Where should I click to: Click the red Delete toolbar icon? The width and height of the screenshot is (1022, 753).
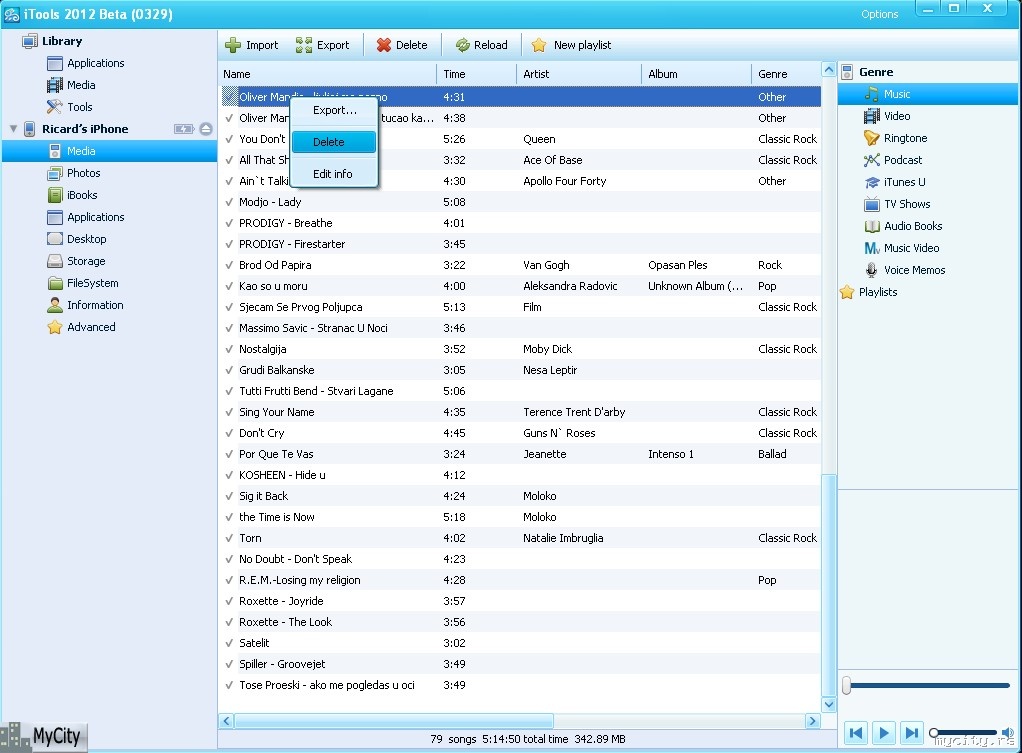point(383,45)
